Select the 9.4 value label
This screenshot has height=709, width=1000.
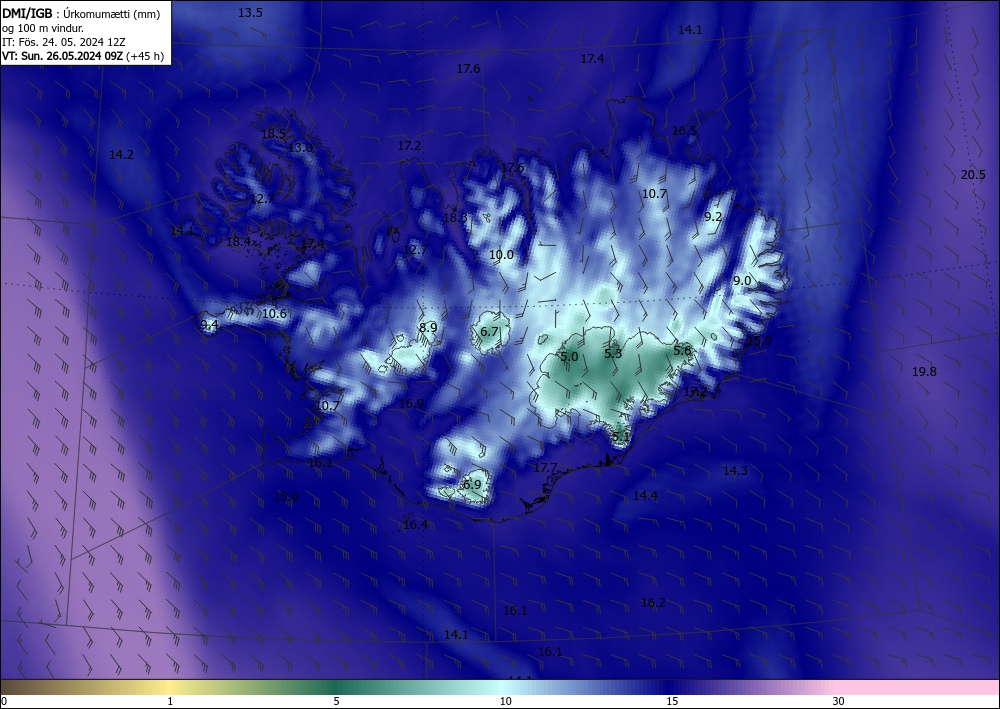[209, 325]
